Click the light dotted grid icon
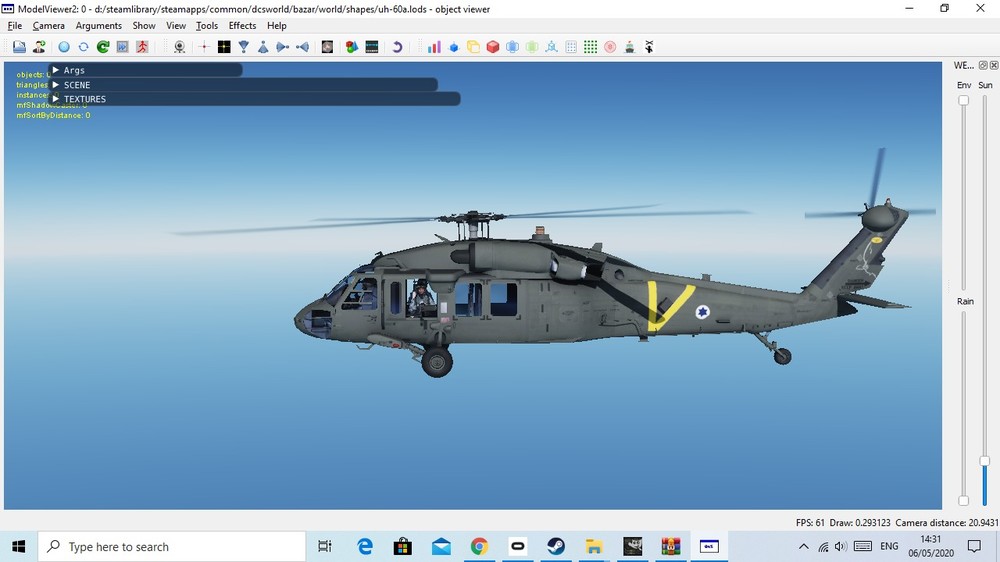 click(x=571, y=47)
